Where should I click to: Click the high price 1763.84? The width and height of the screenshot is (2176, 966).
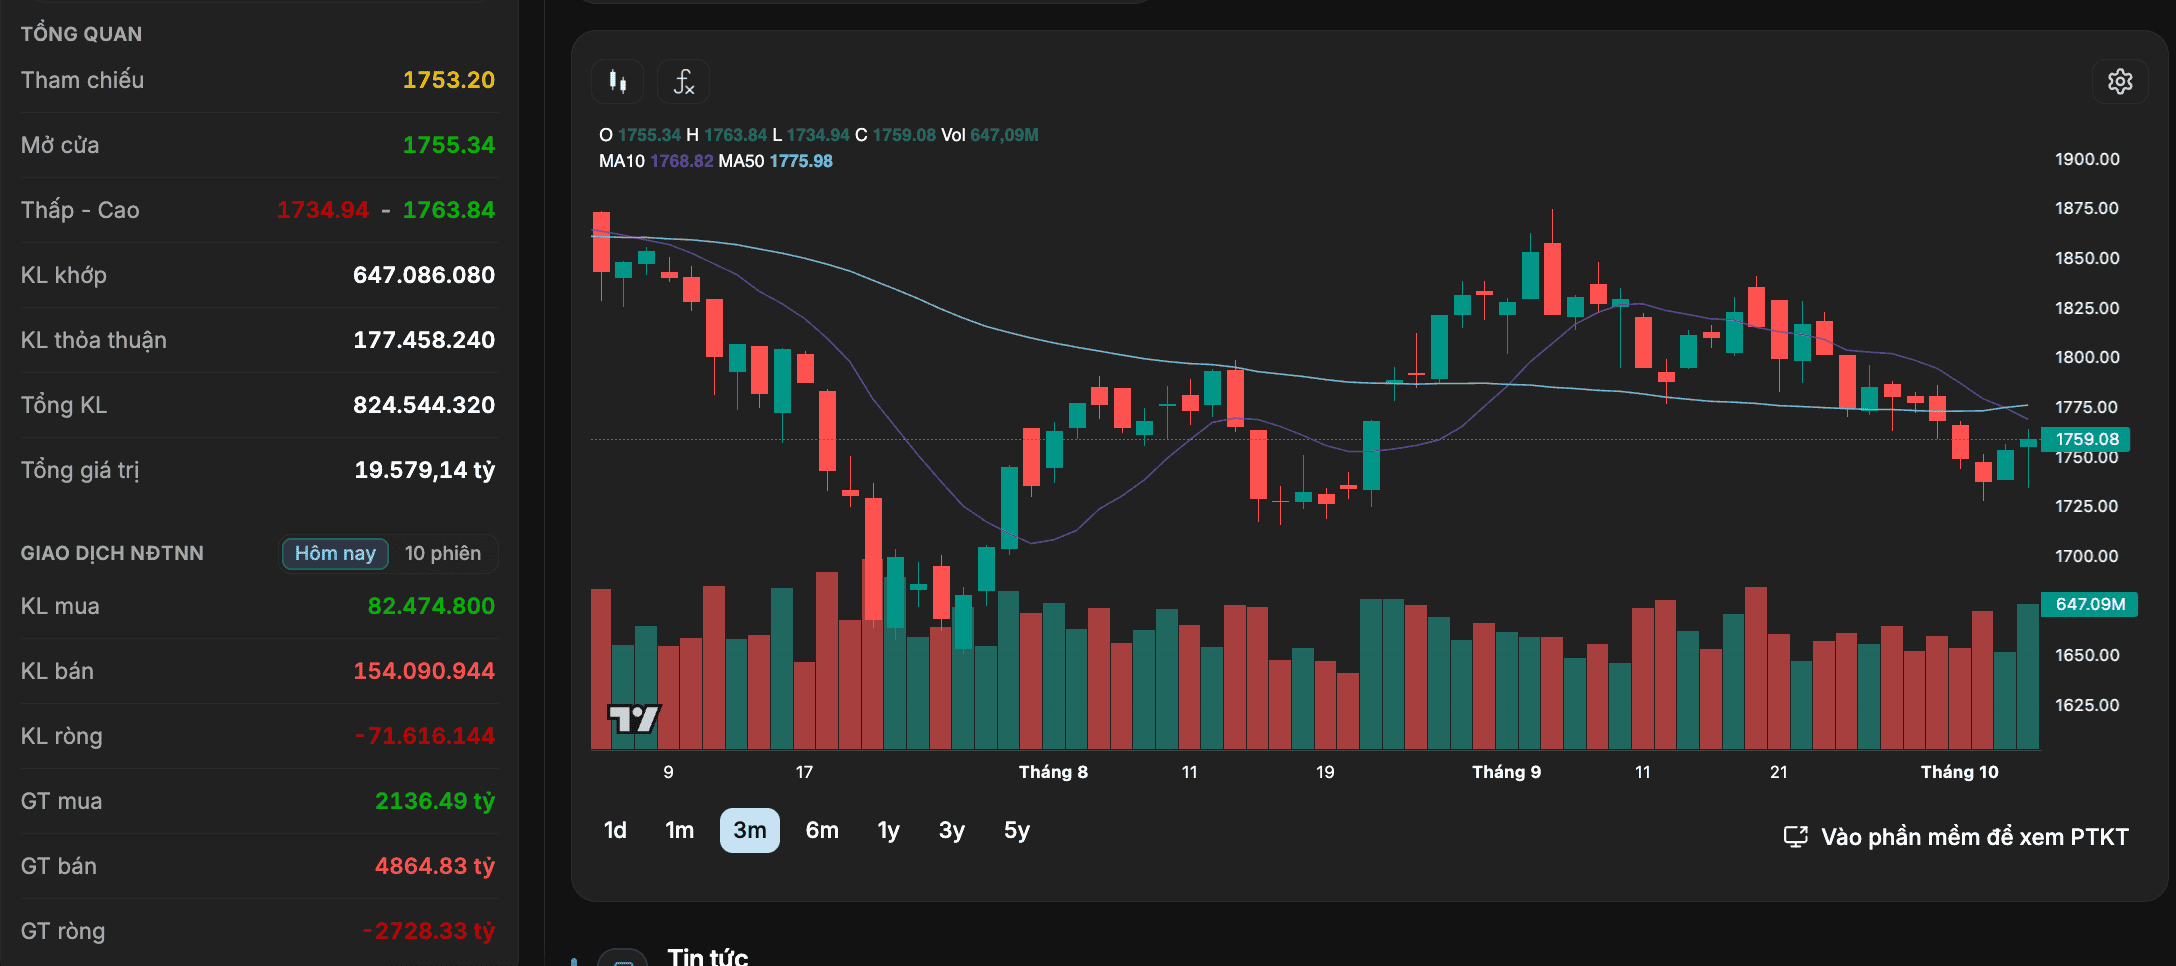pyautogui.click(x=449, y=210)
